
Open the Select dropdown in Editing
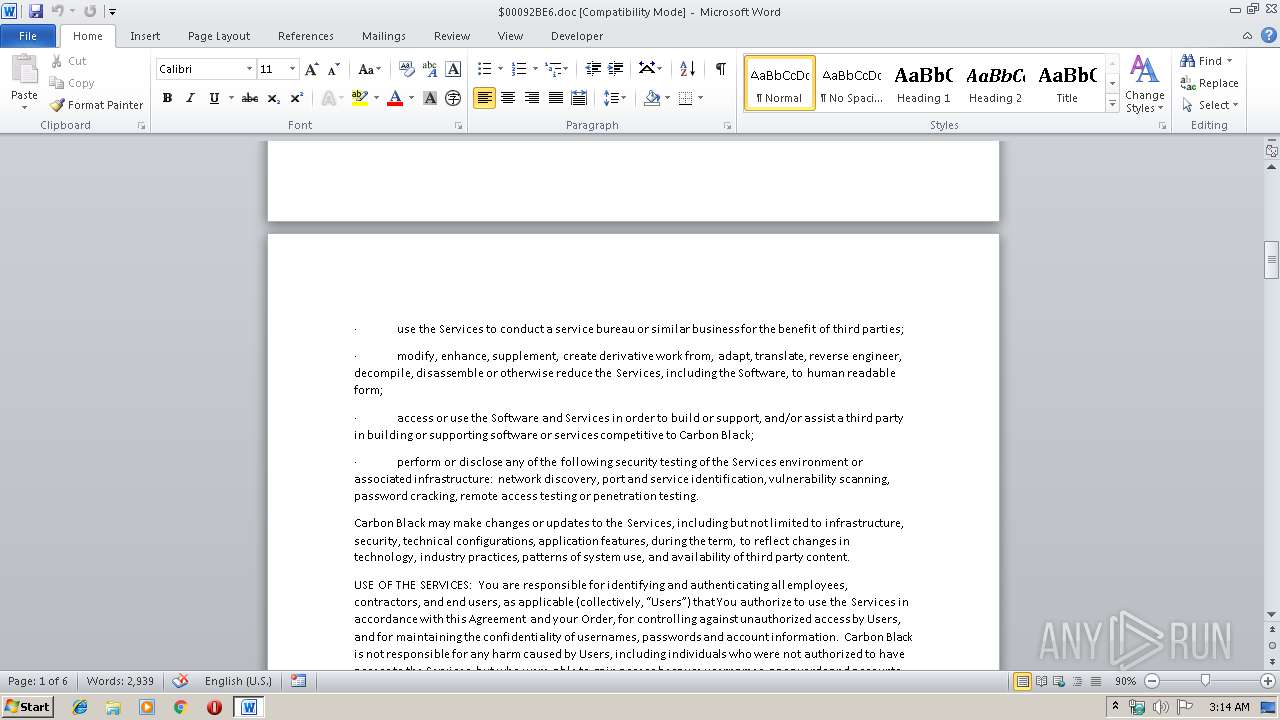point(1210,105)
